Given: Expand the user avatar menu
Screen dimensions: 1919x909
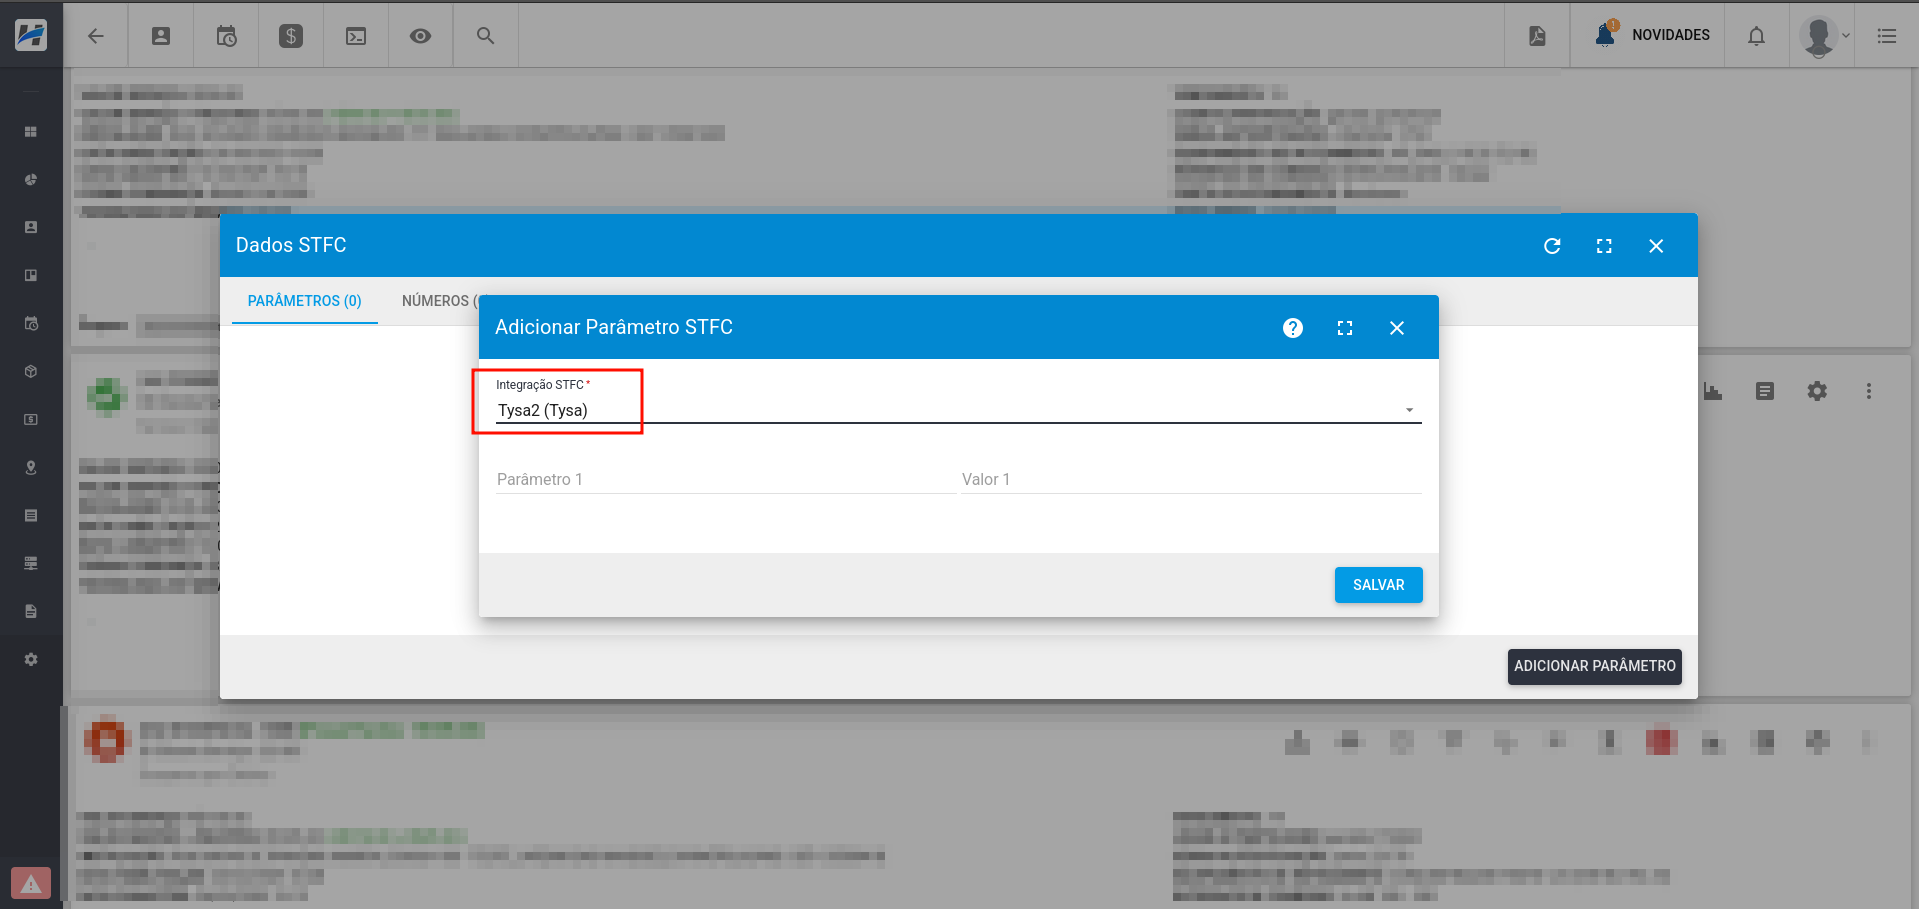Looking at the screenshot, I should [x=1823, y=36].
